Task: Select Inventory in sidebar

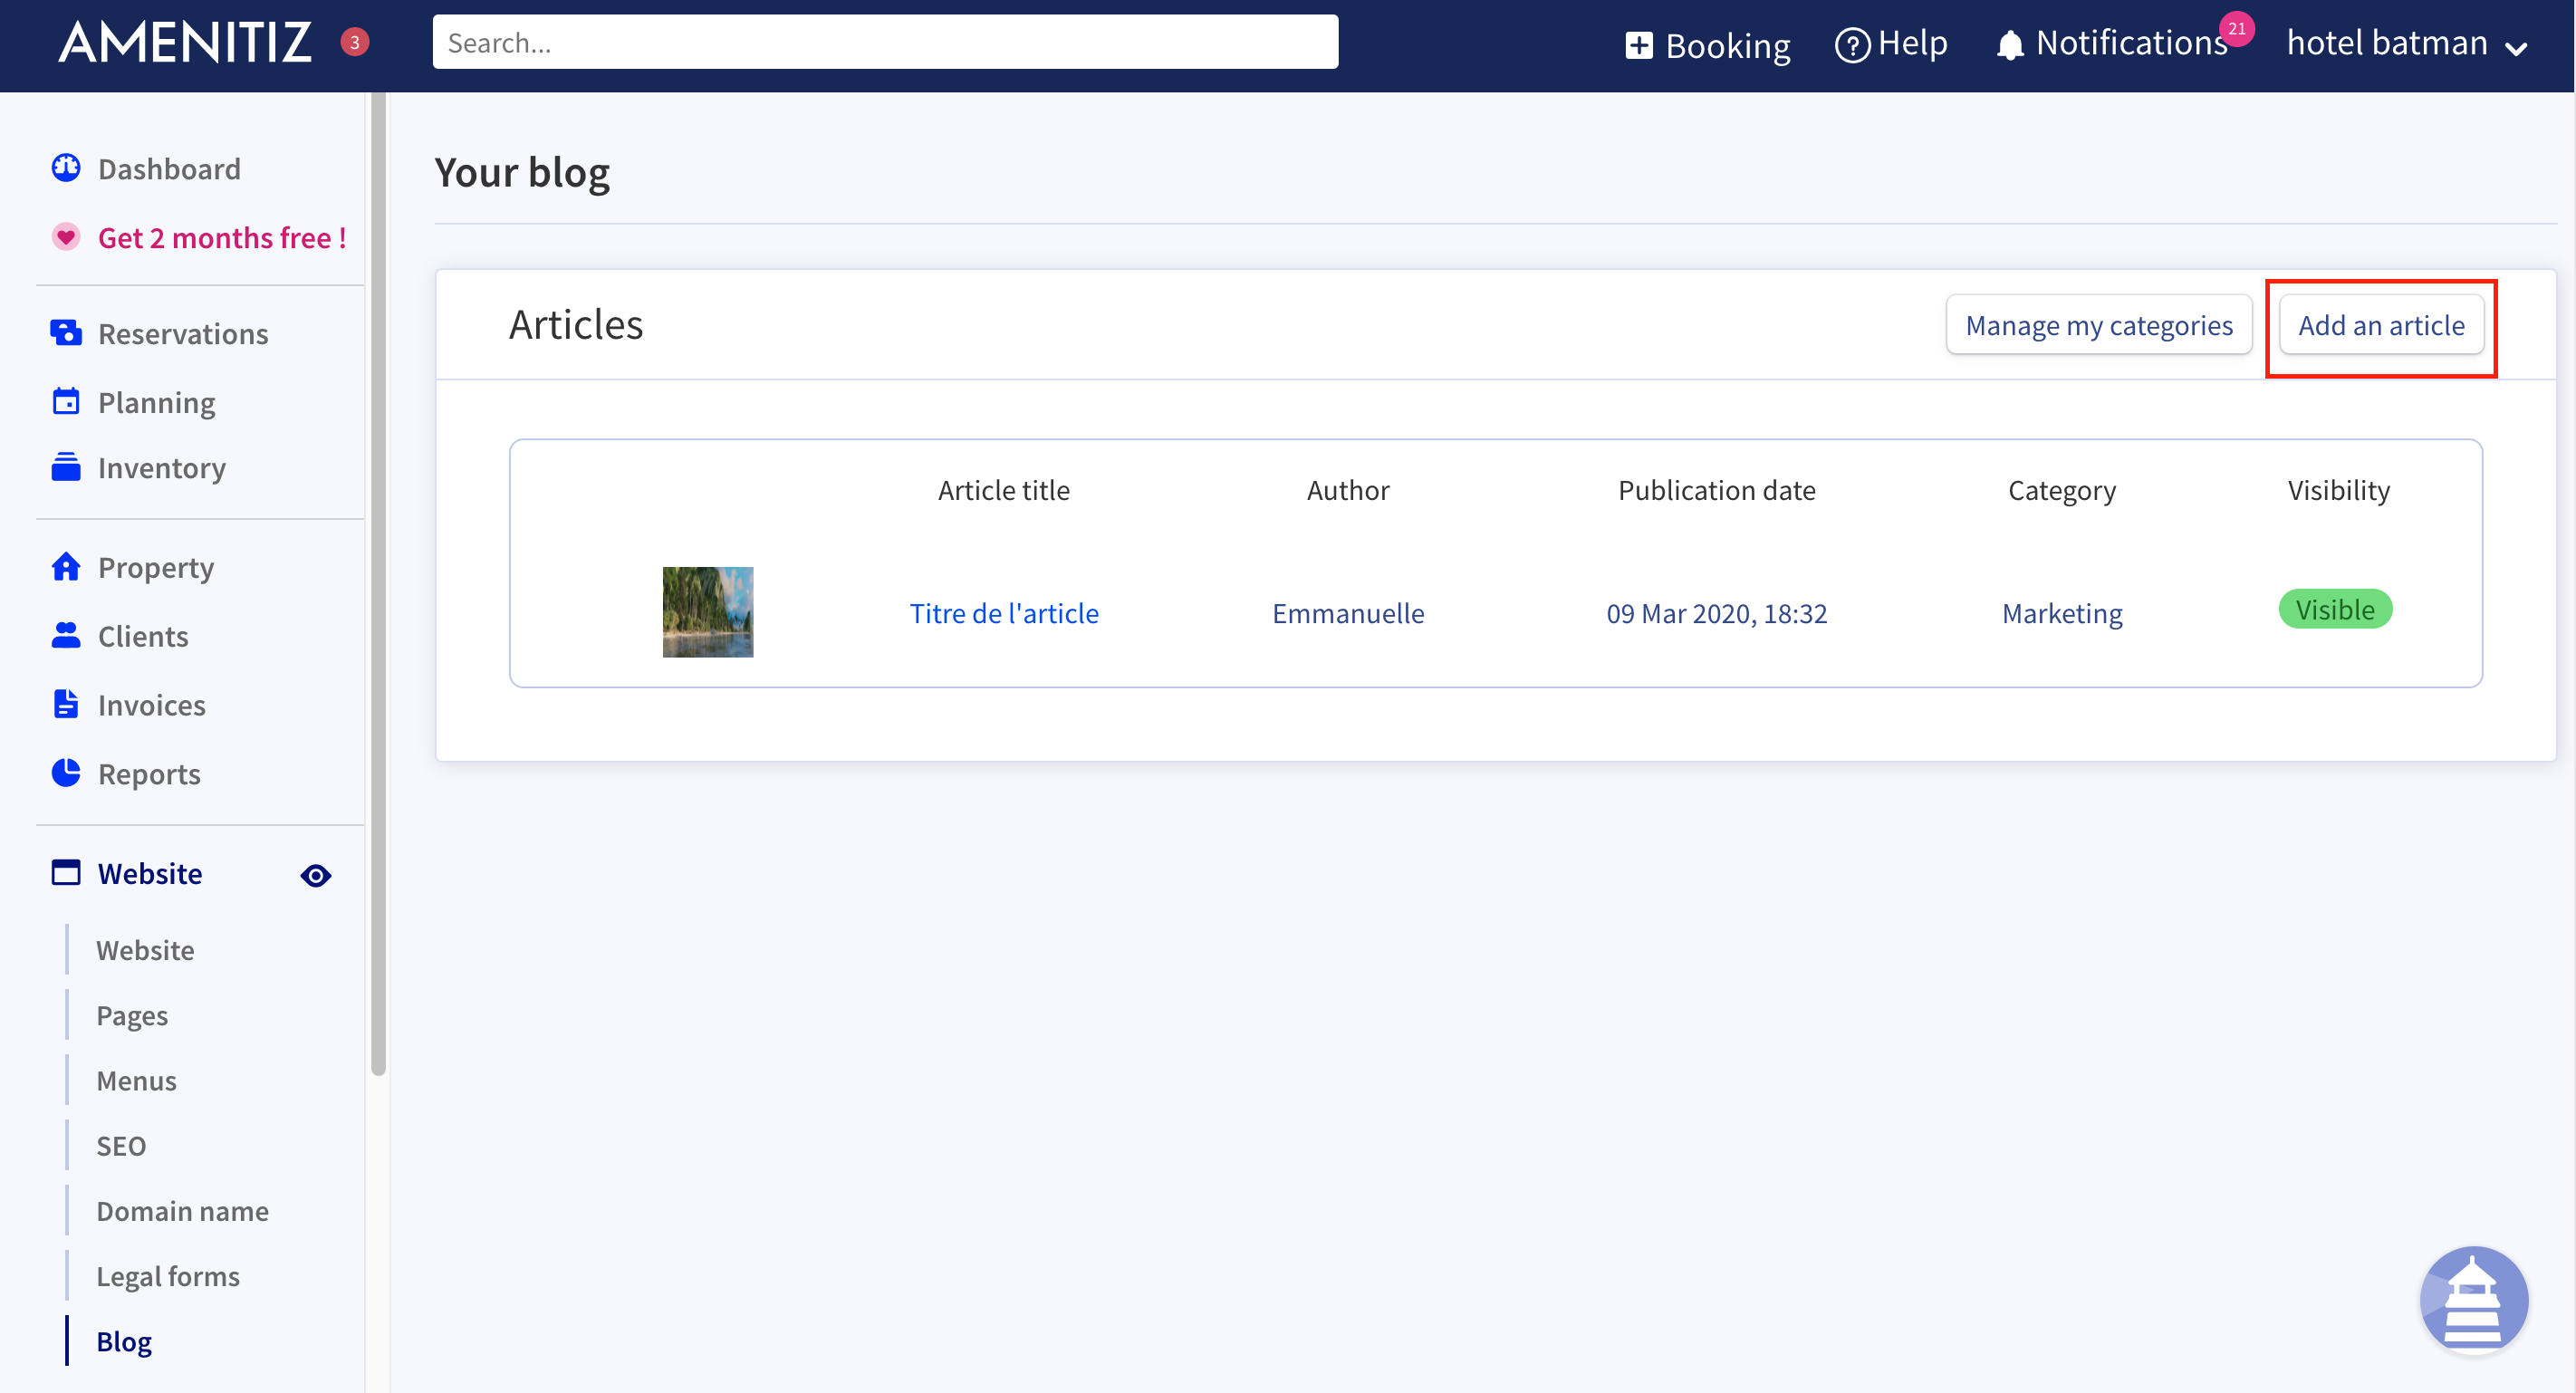Action: click(x=162, y=468)
